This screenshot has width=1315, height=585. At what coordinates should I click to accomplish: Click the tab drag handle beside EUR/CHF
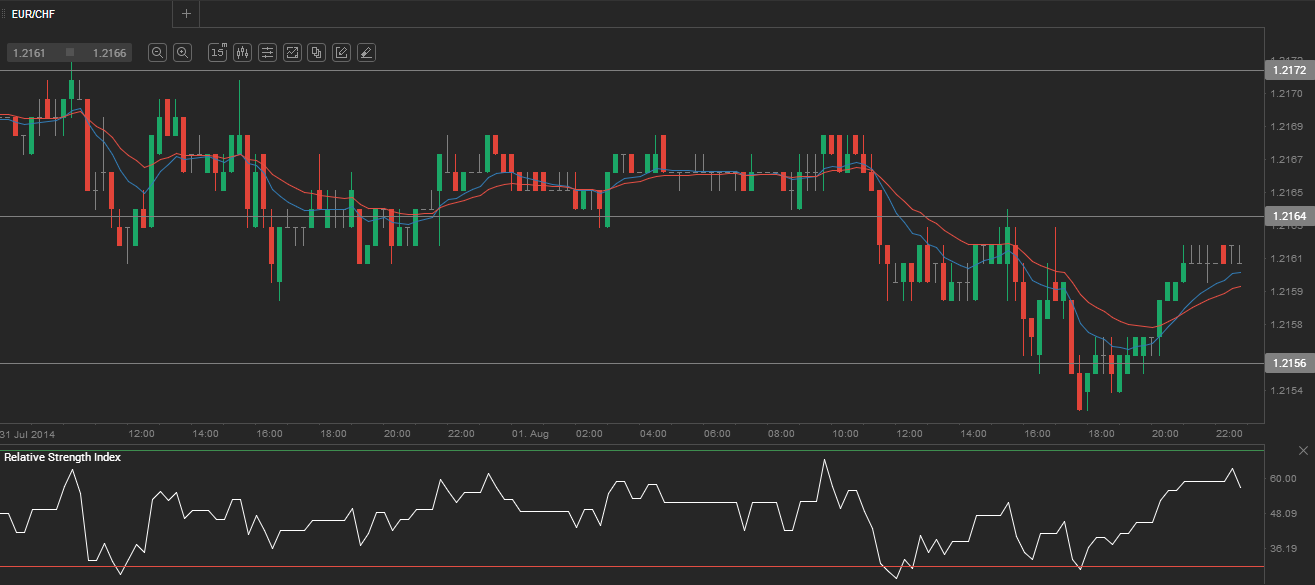click(4, 14)
